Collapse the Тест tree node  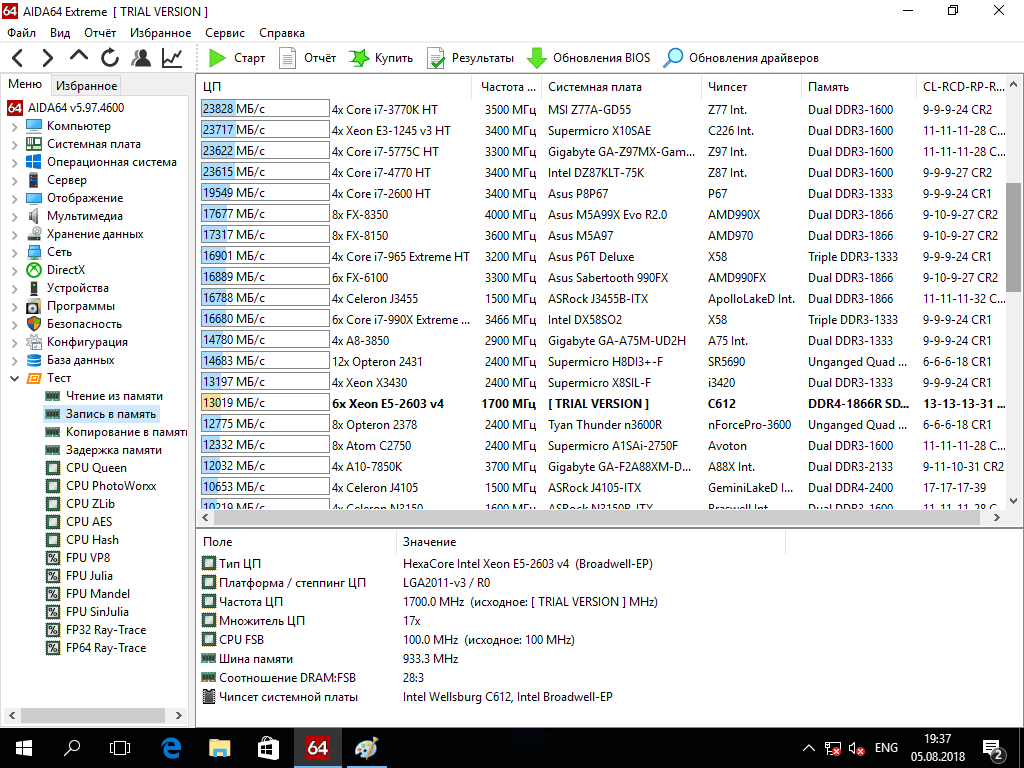(x=14, y=378)
